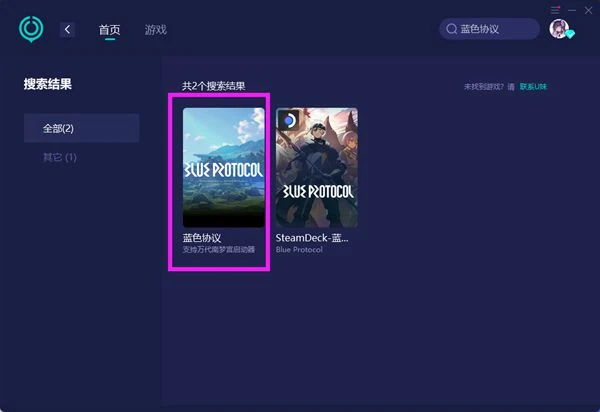Image resolution: width=600 pixels, height=412 pixels.
Task: Go back using the left arrow button
Action: pyautogui.click(x=68, y=30)
